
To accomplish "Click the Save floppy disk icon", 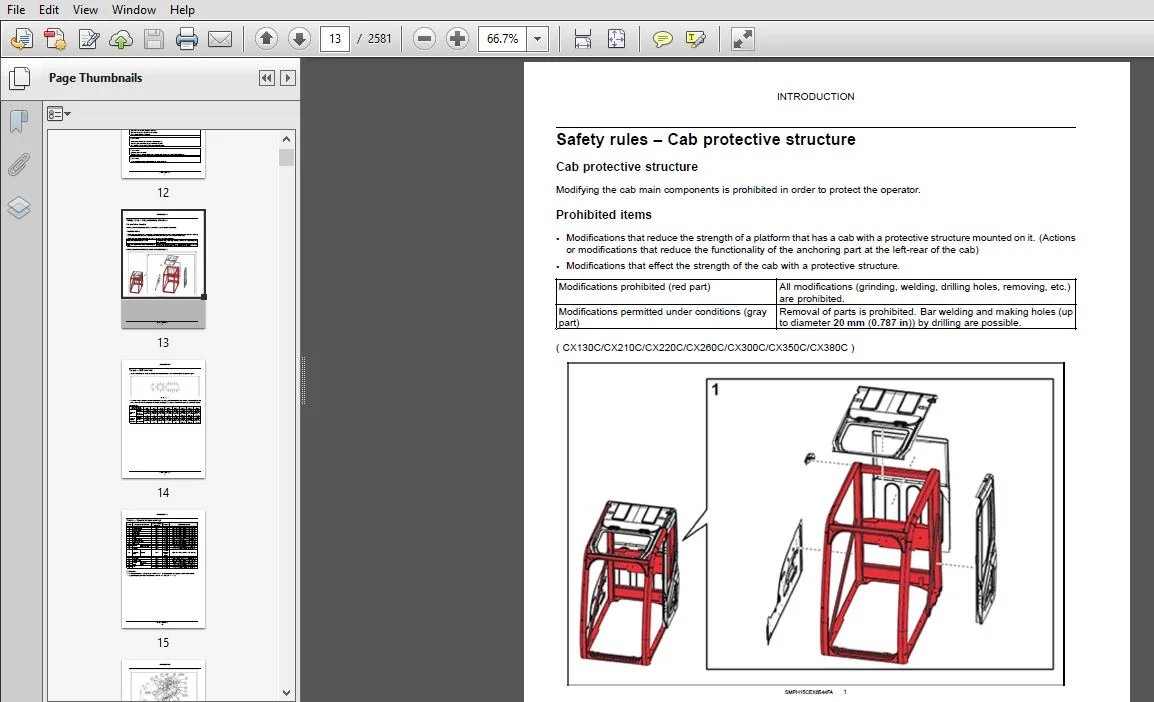I will pos(154,38).
